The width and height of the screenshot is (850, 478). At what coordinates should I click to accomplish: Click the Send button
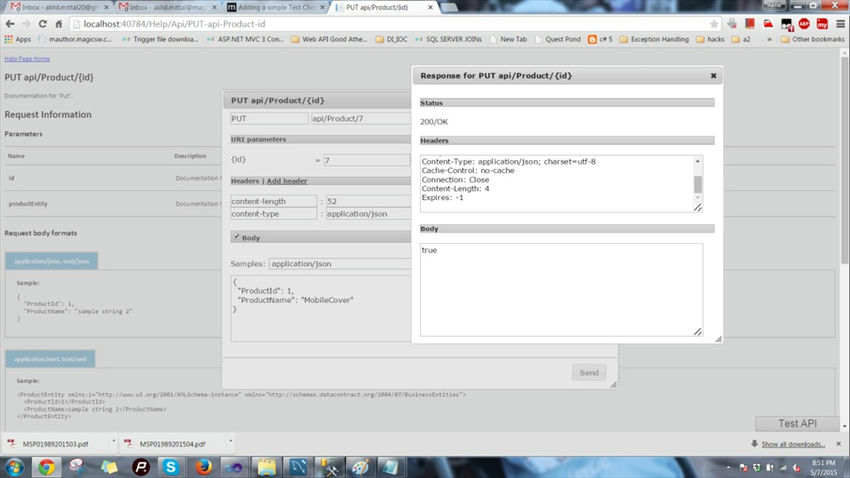(x=589, y=372)
